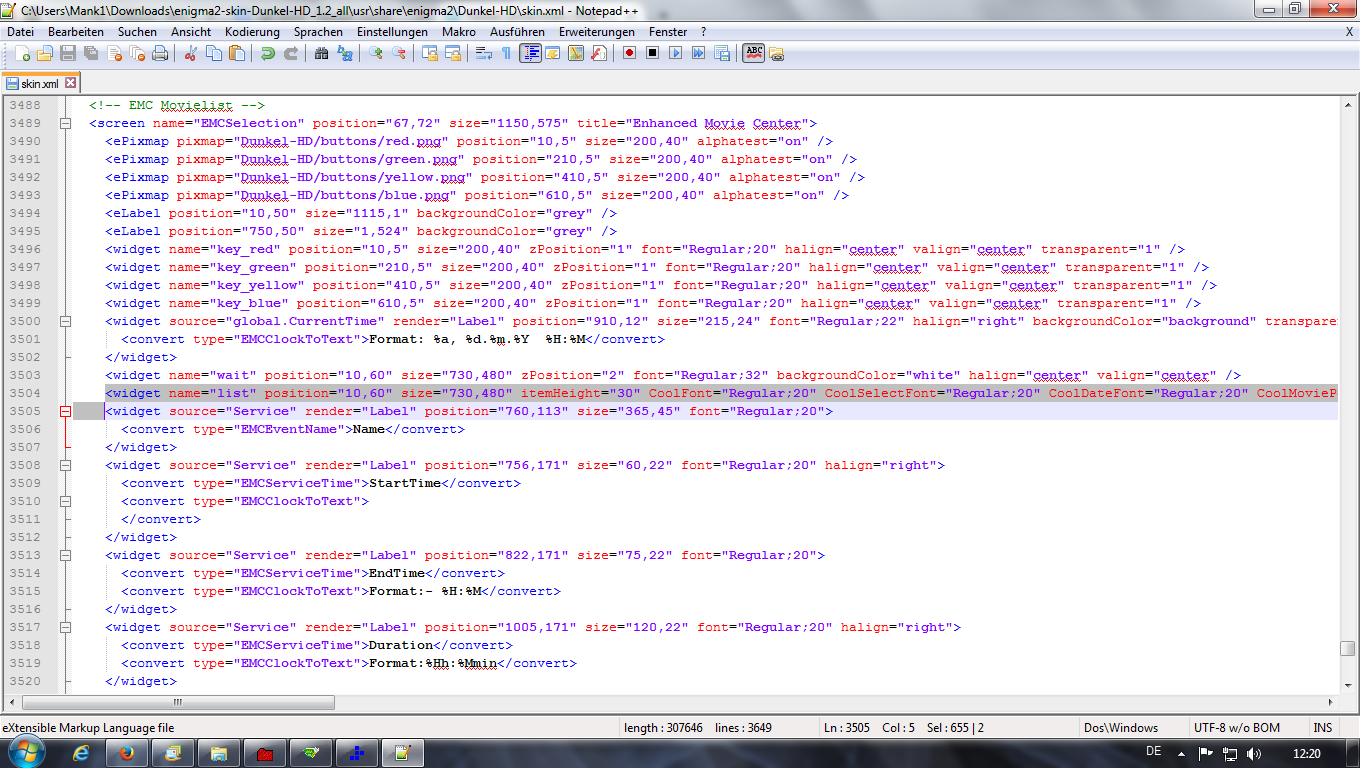Viewport: 1360px width, 768px height.
Task: Play back the recorded macro
Action: coord(675,53)
